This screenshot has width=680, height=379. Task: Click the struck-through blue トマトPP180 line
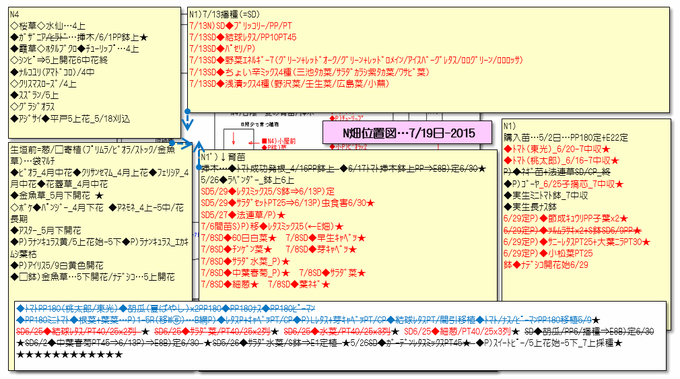pyautogui.click(x=166, y=308)
